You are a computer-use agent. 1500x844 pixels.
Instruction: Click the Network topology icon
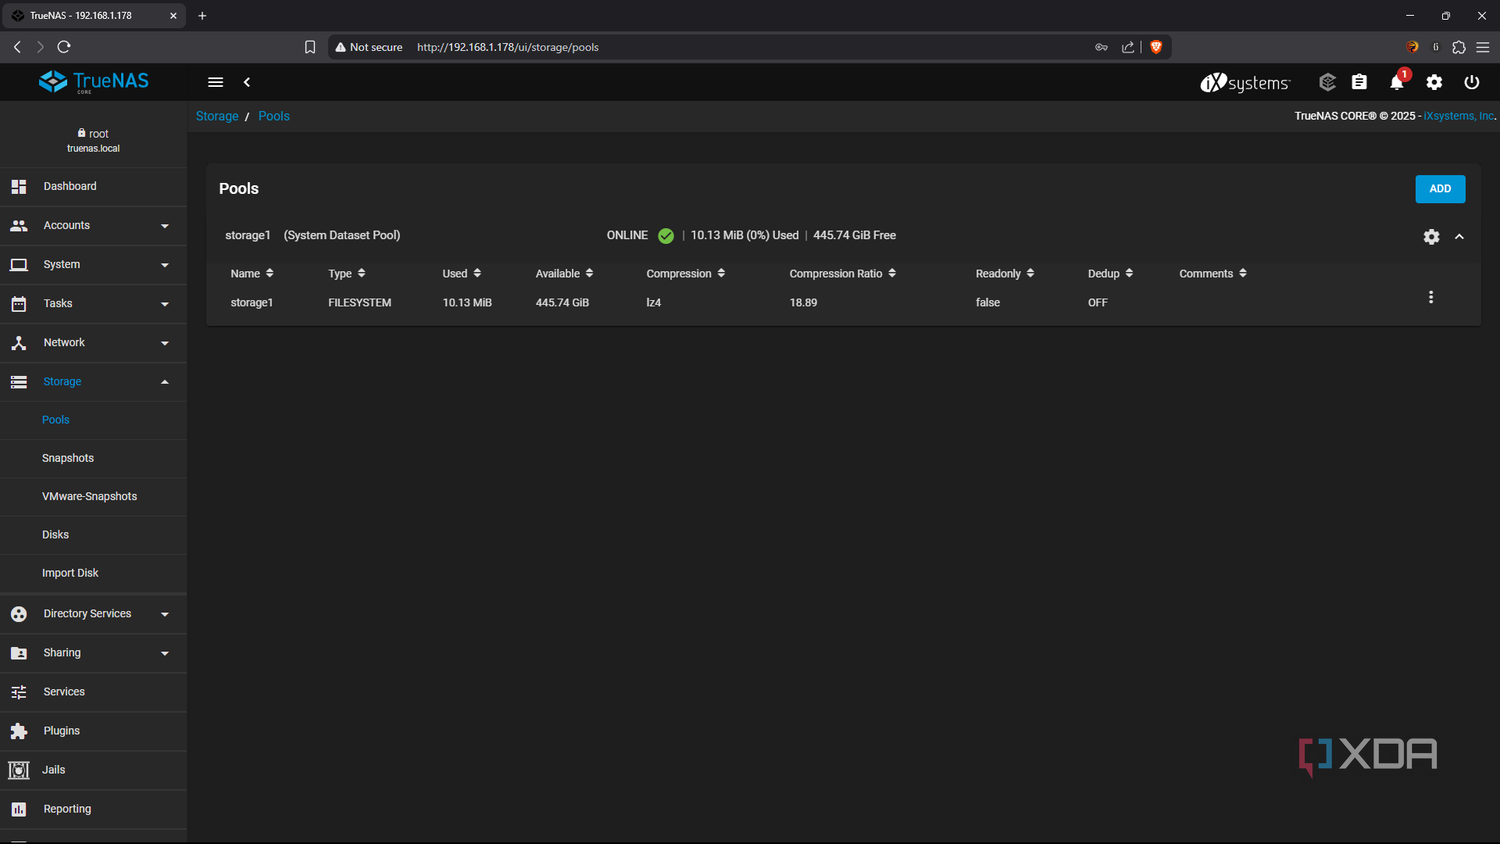click(18, 343)
